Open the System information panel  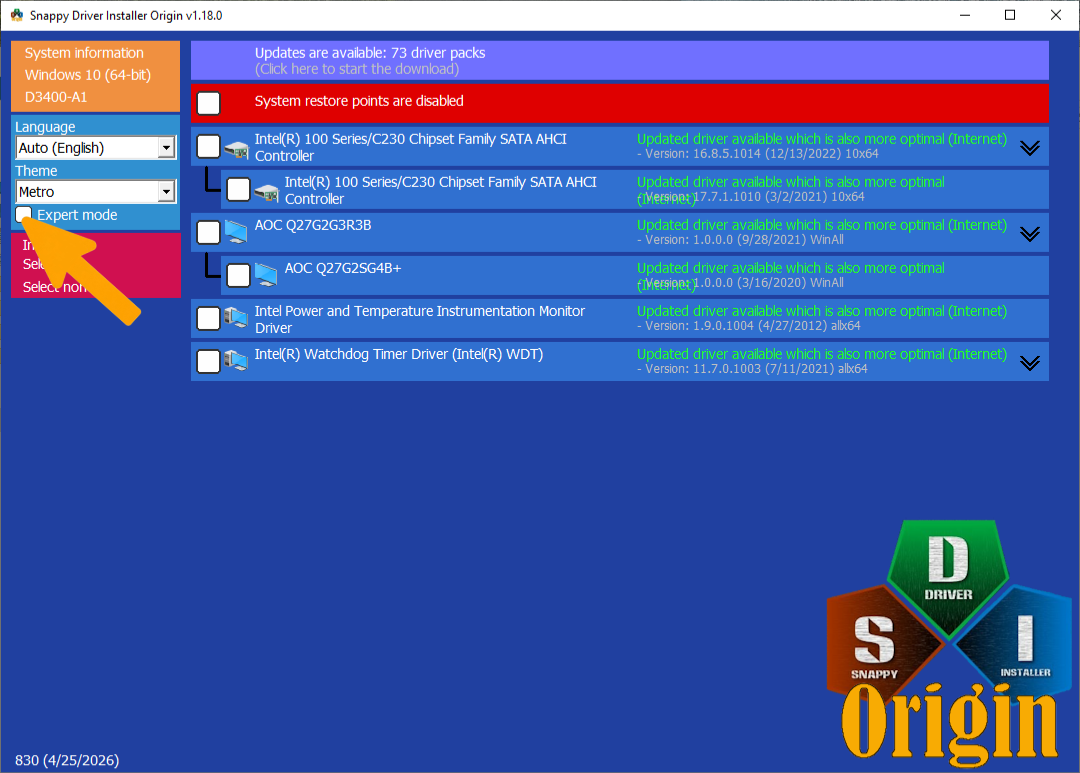tap(96, 75)
